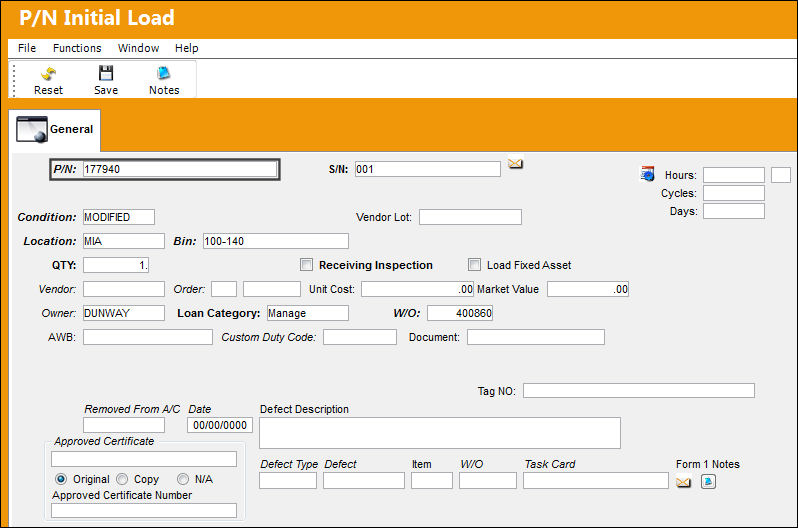Click the Defect Description text area

click(440, 433)
